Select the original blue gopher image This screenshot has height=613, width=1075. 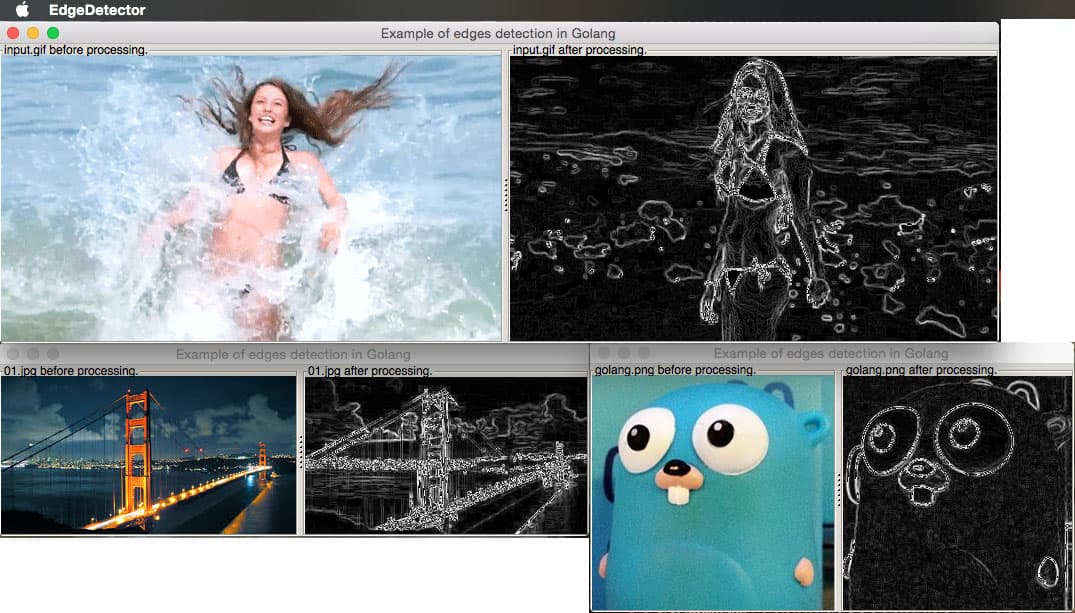[x=714, y=492]
